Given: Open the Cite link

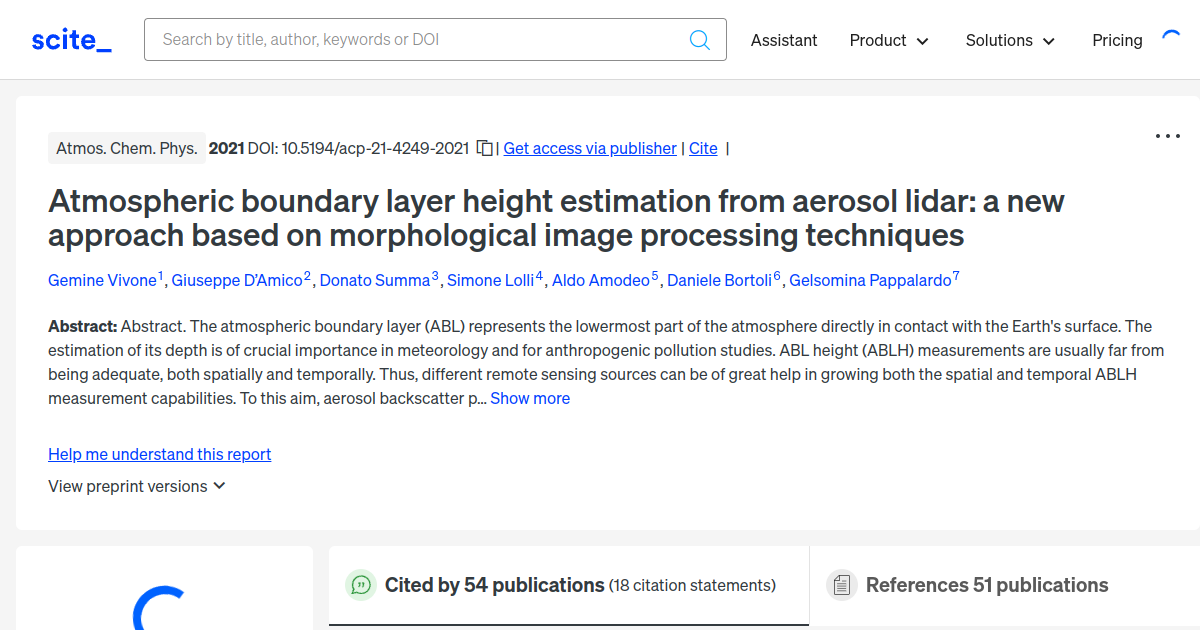Looking at the screenshot, I should tap(703, 148).
